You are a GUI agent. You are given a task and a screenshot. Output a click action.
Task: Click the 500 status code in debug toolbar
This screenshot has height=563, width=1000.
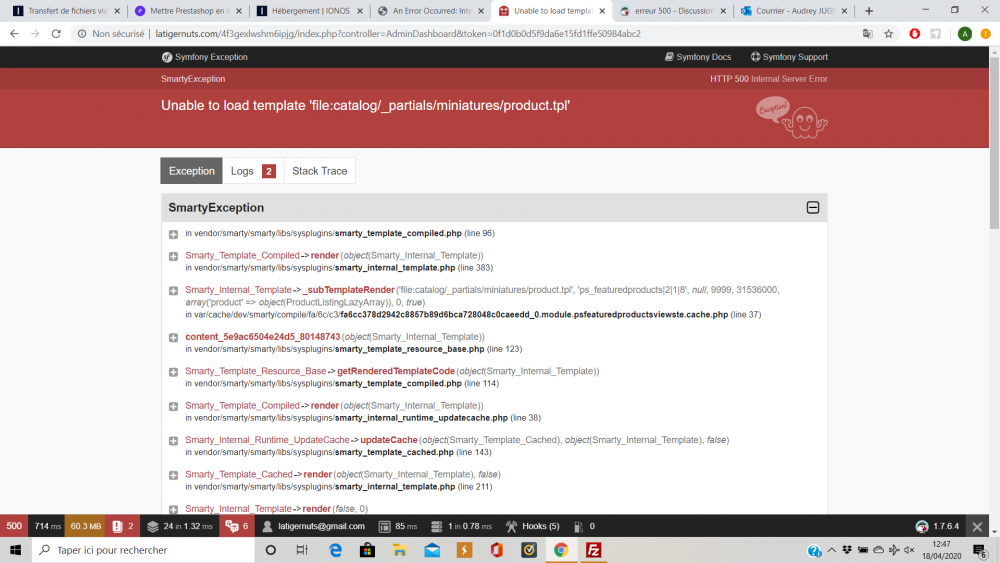pyautogui.click(x=14, y=526)
